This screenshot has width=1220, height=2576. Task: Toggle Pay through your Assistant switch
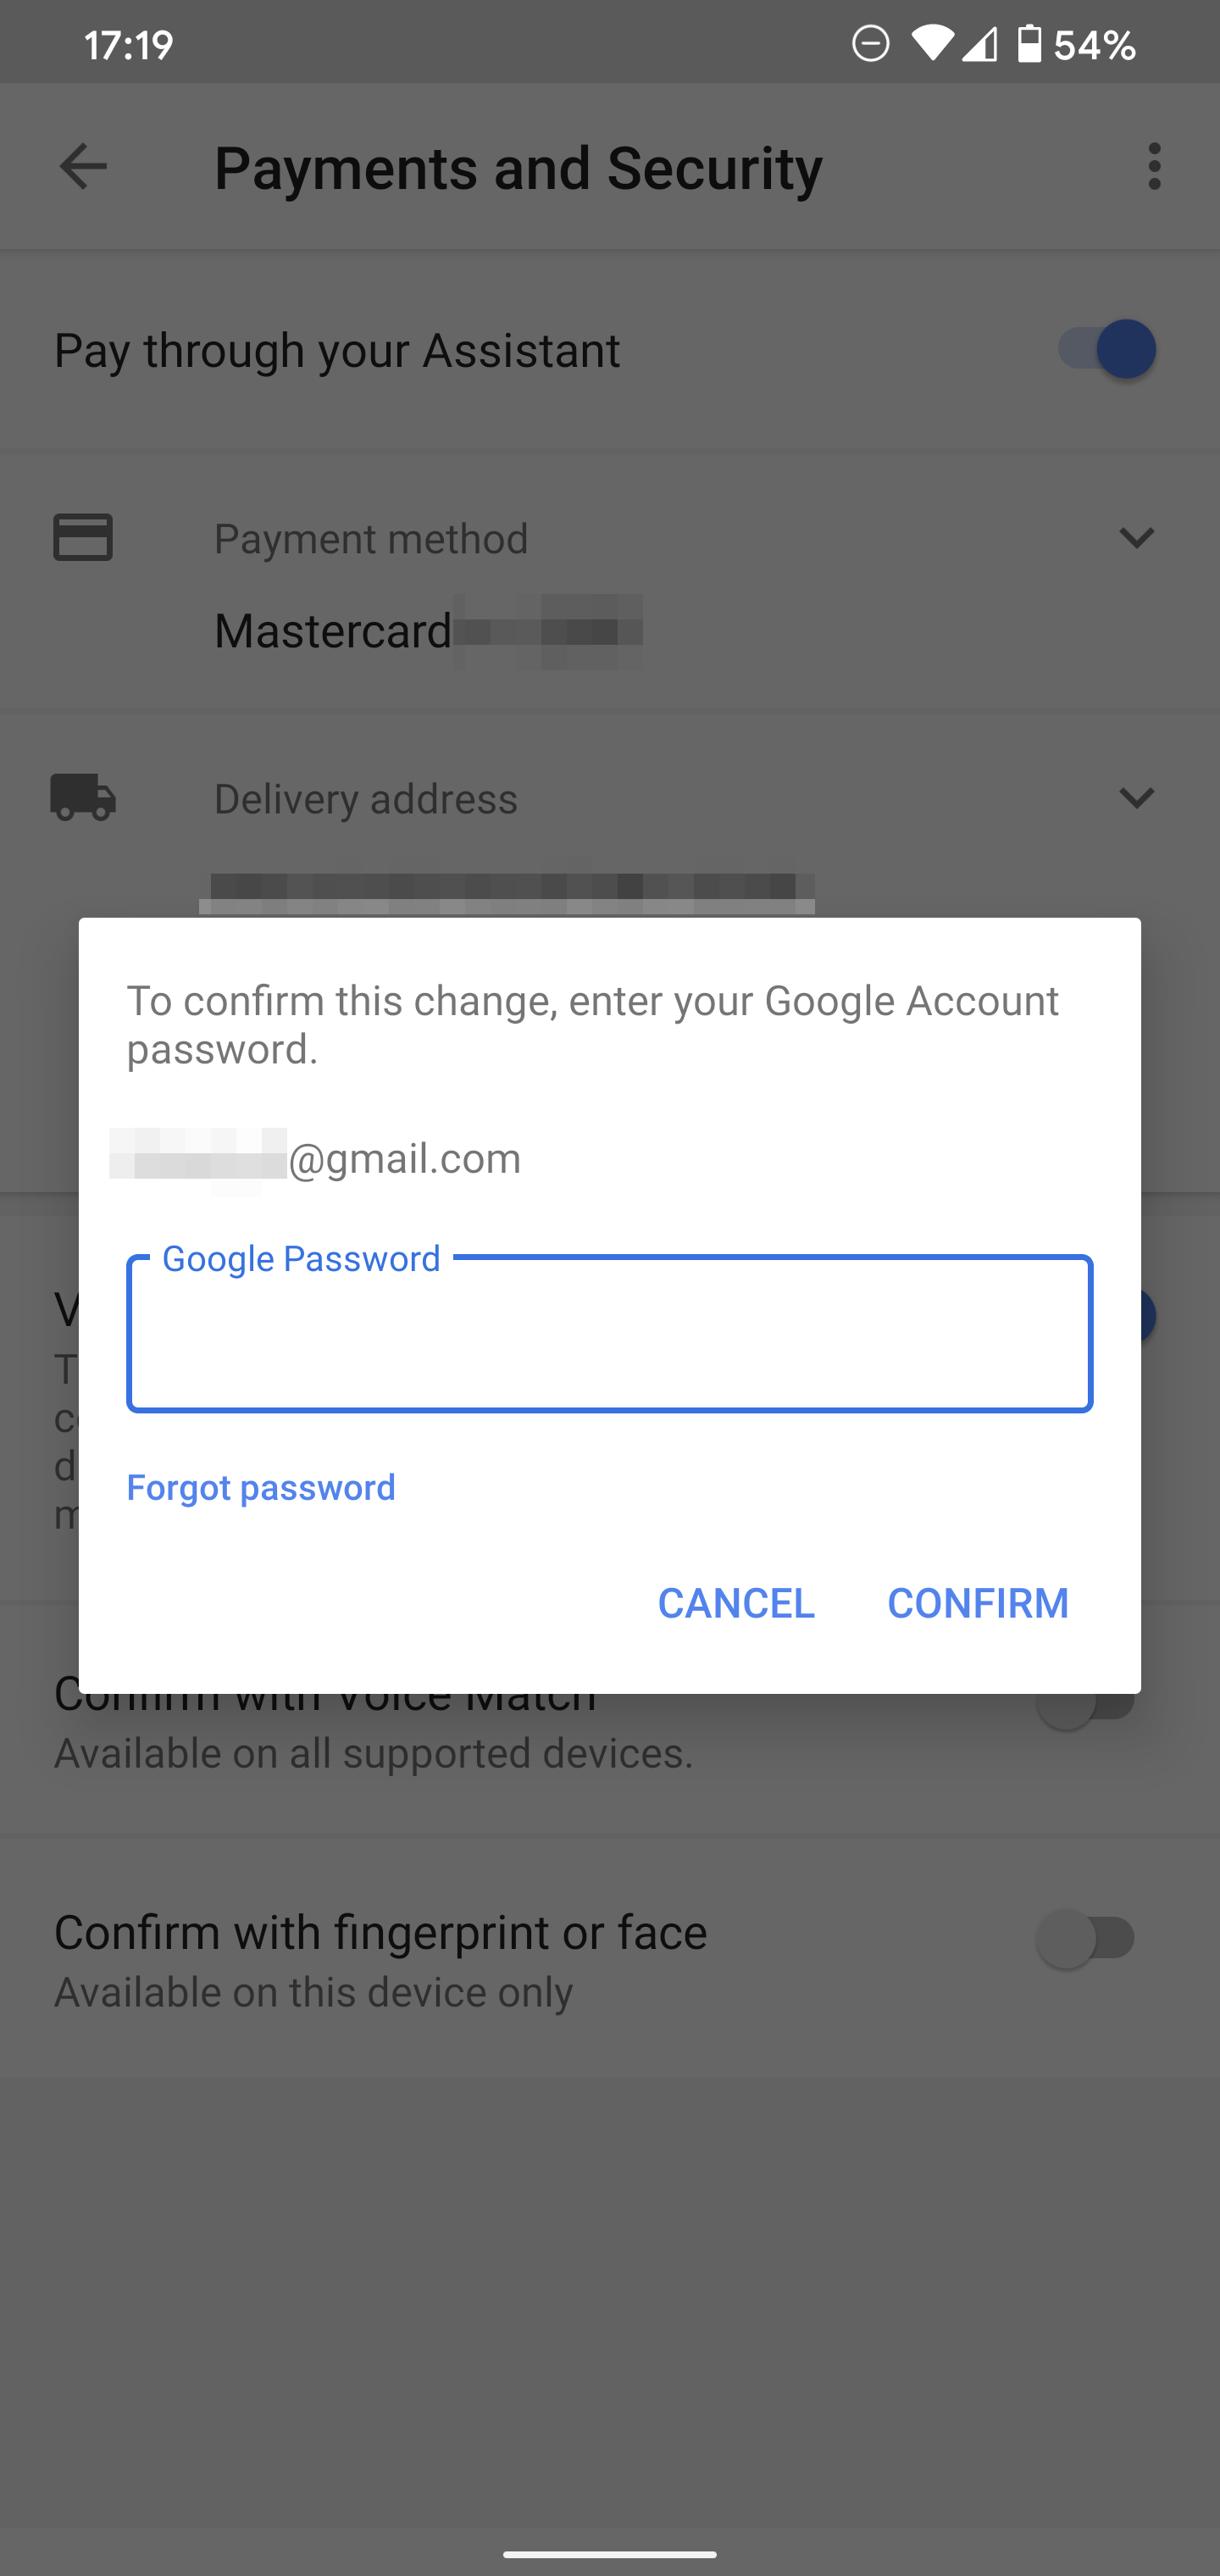pyautogui.click(x=1106, y=349)
